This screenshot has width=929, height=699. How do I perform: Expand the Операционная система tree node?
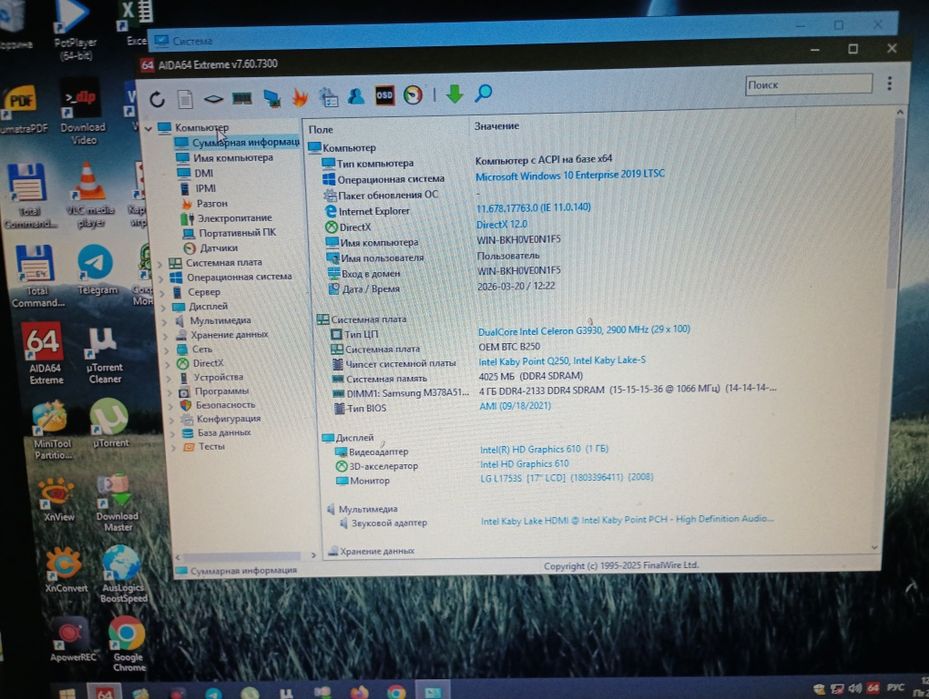point(161,278)
